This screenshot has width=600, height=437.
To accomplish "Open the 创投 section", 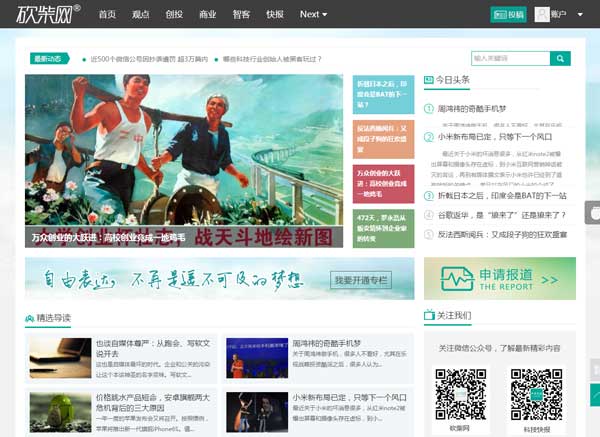I will [x=174, y=15].
